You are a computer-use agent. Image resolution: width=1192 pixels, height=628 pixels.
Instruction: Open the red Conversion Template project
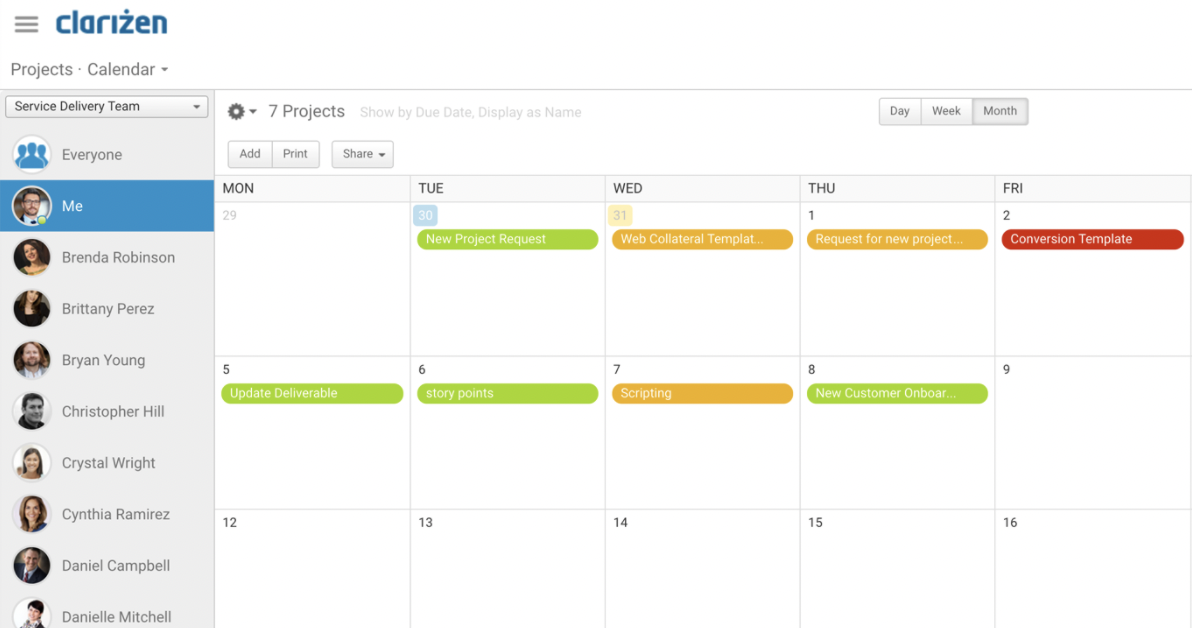pos(1092,239)
